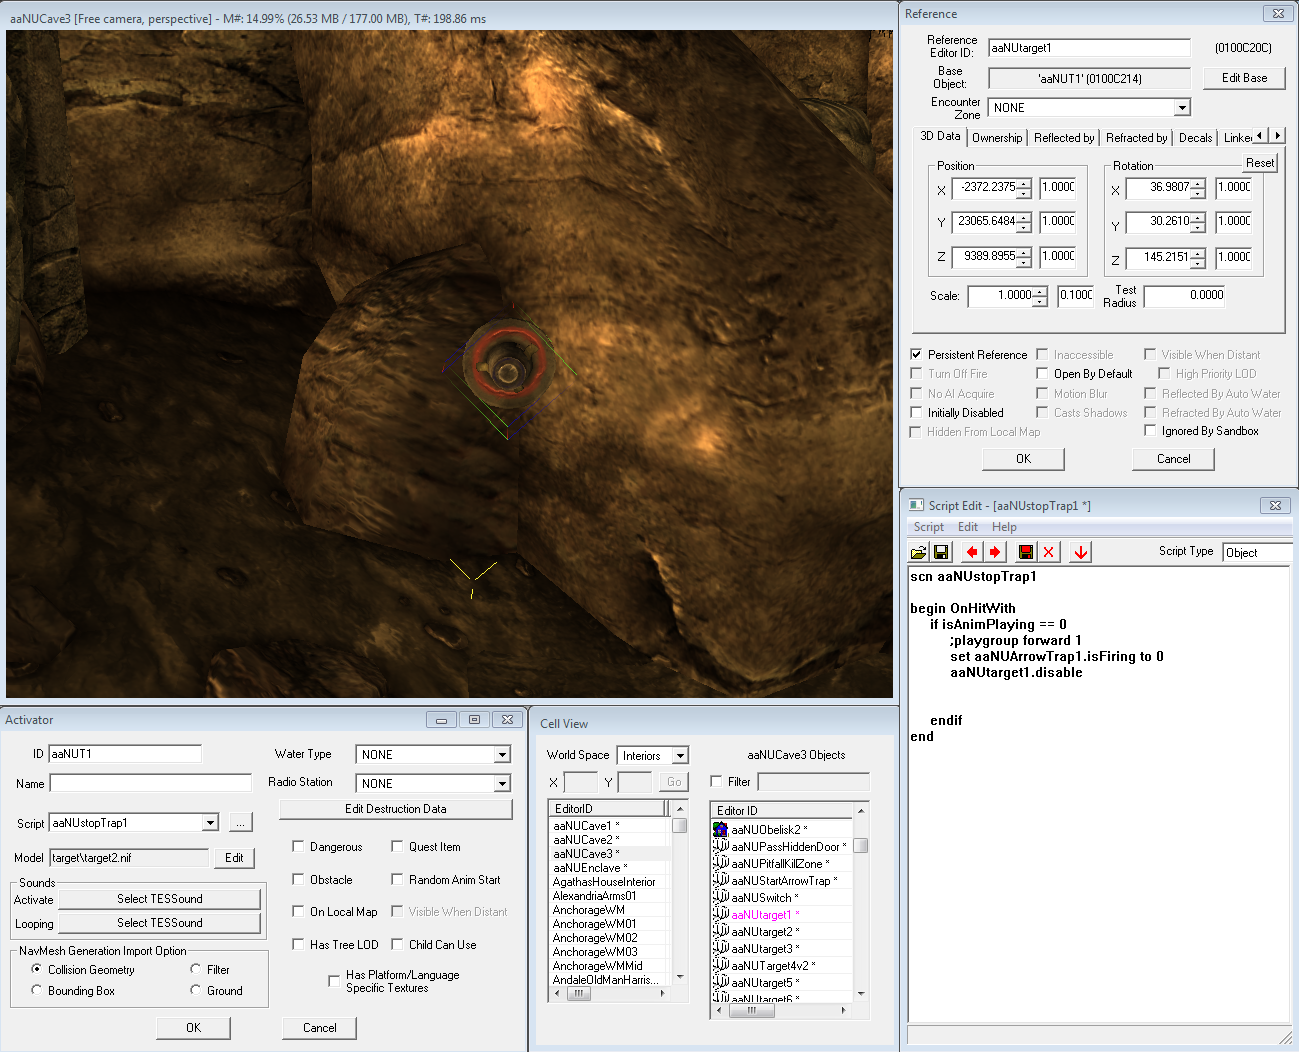Open the Edit menu in Script Edit
This screenshot has height=1052, width=1299.
[967, 527]
